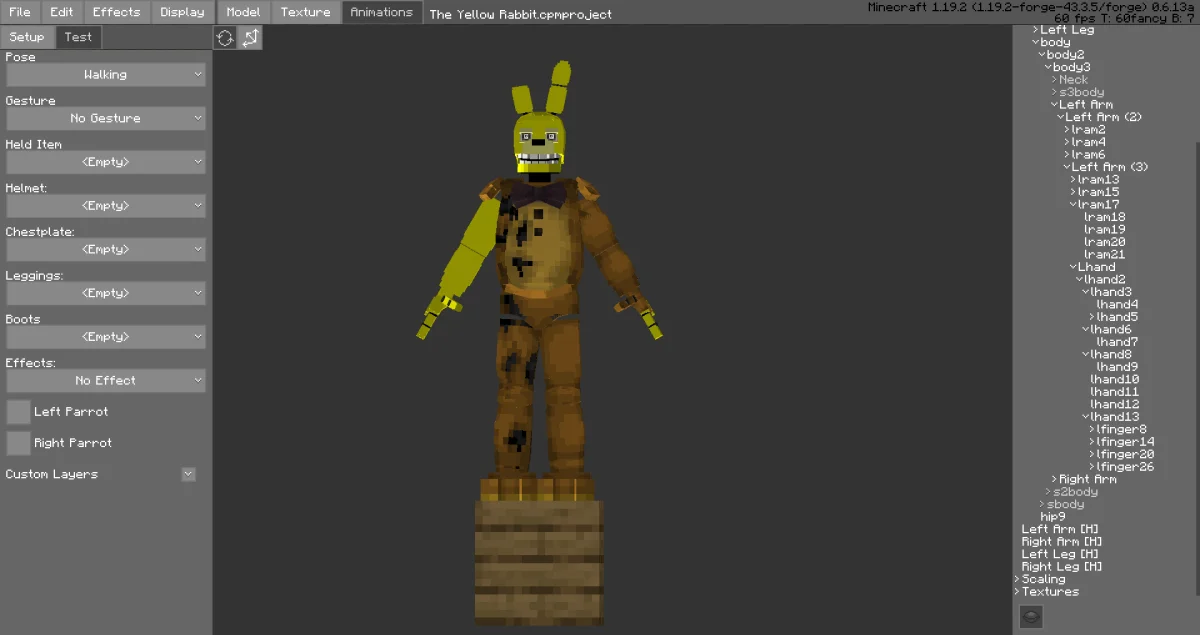The image size is (1200, 635).
Task: Select the lram21 tree item
Action: pyautogui.click(x=1105, y=255)
